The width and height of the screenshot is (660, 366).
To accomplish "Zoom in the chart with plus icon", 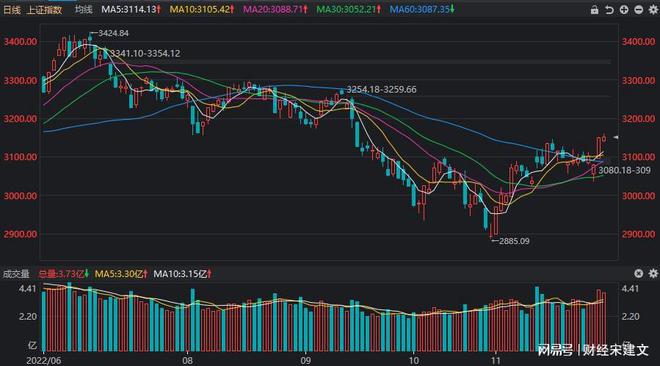I will pyautogui.click(x=624, y=10).
